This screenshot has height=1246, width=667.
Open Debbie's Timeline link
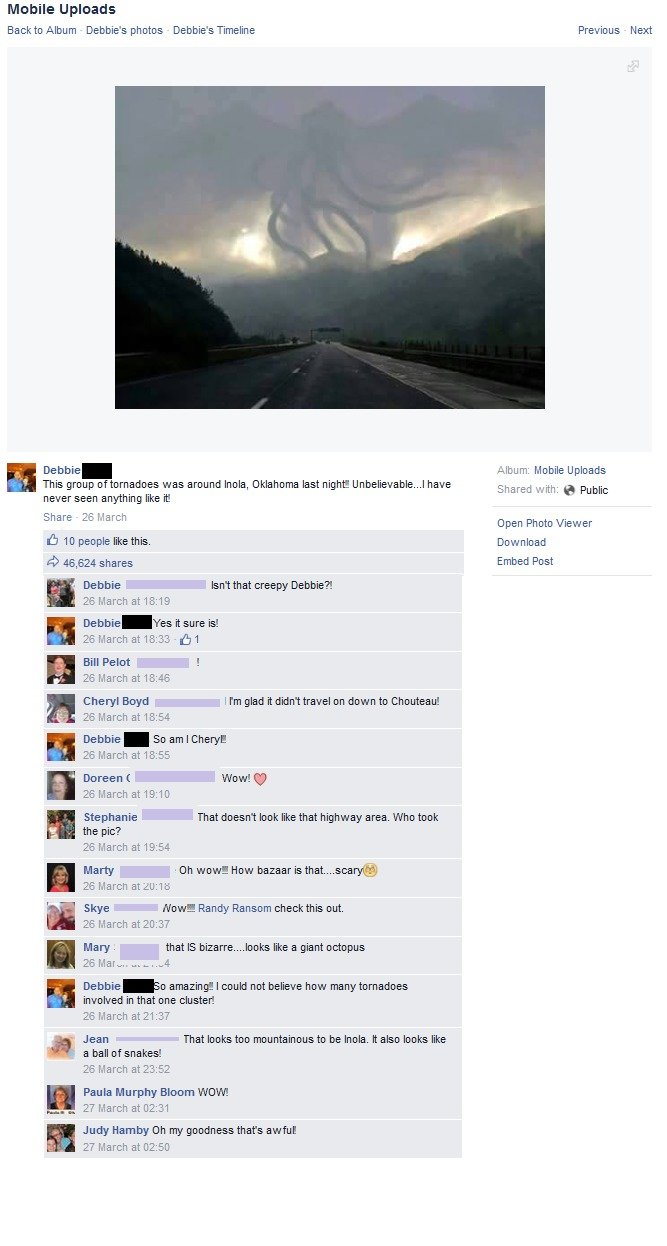point(214,30)
